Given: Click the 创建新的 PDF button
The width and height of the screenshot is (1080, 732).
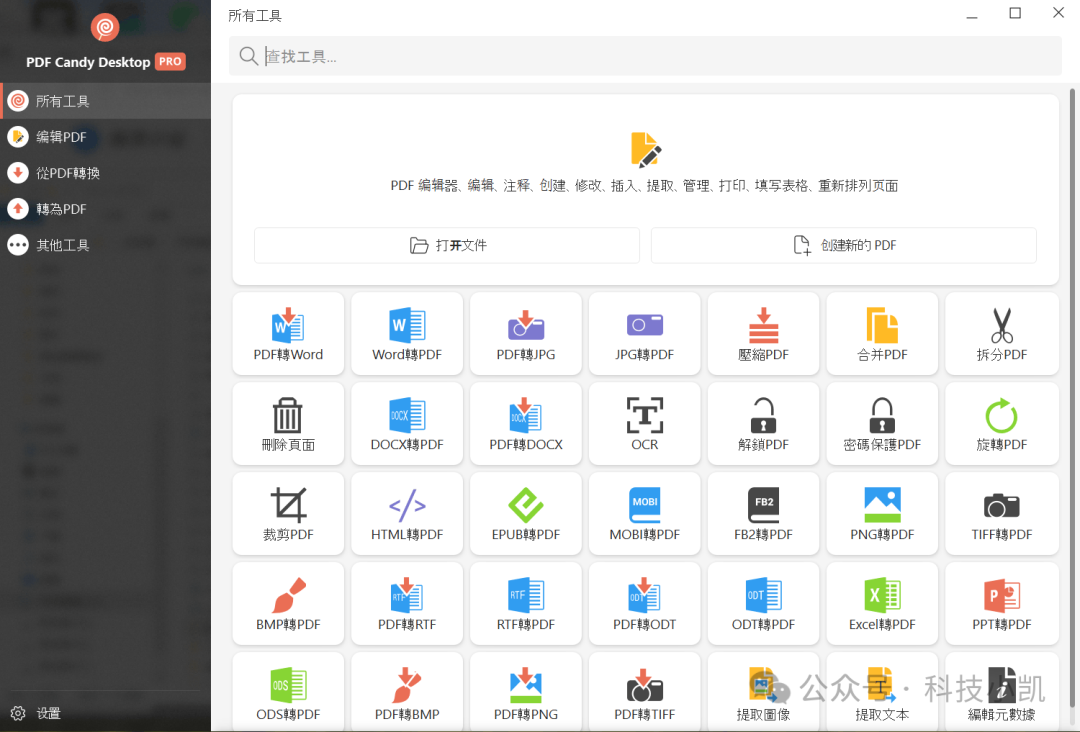Looking at the screenshot, I should point(844,245).
